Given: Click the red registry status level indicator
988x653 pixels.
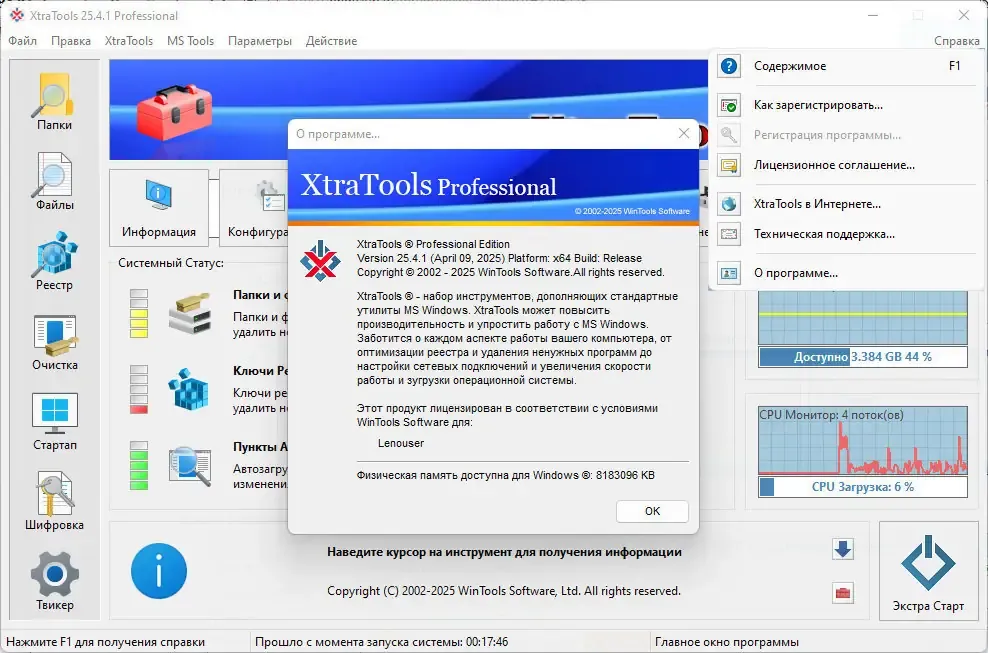Looking at the screenshot, I should 139,390.
